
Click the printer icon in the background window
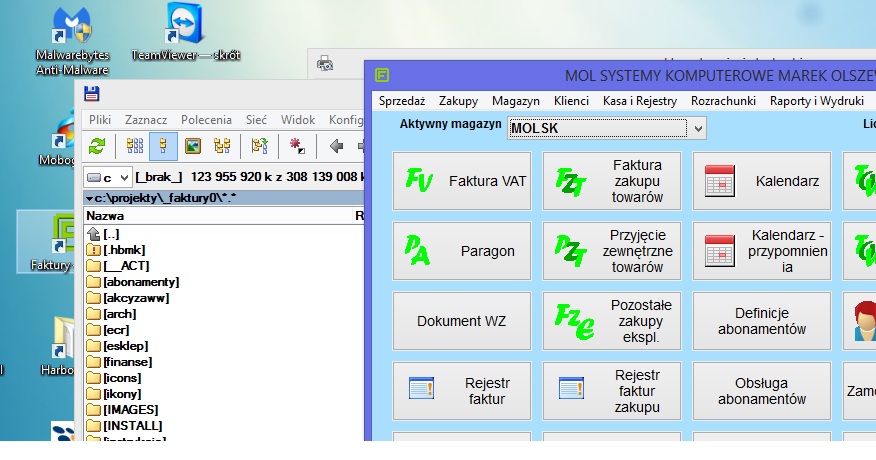(x=325, y=63)
